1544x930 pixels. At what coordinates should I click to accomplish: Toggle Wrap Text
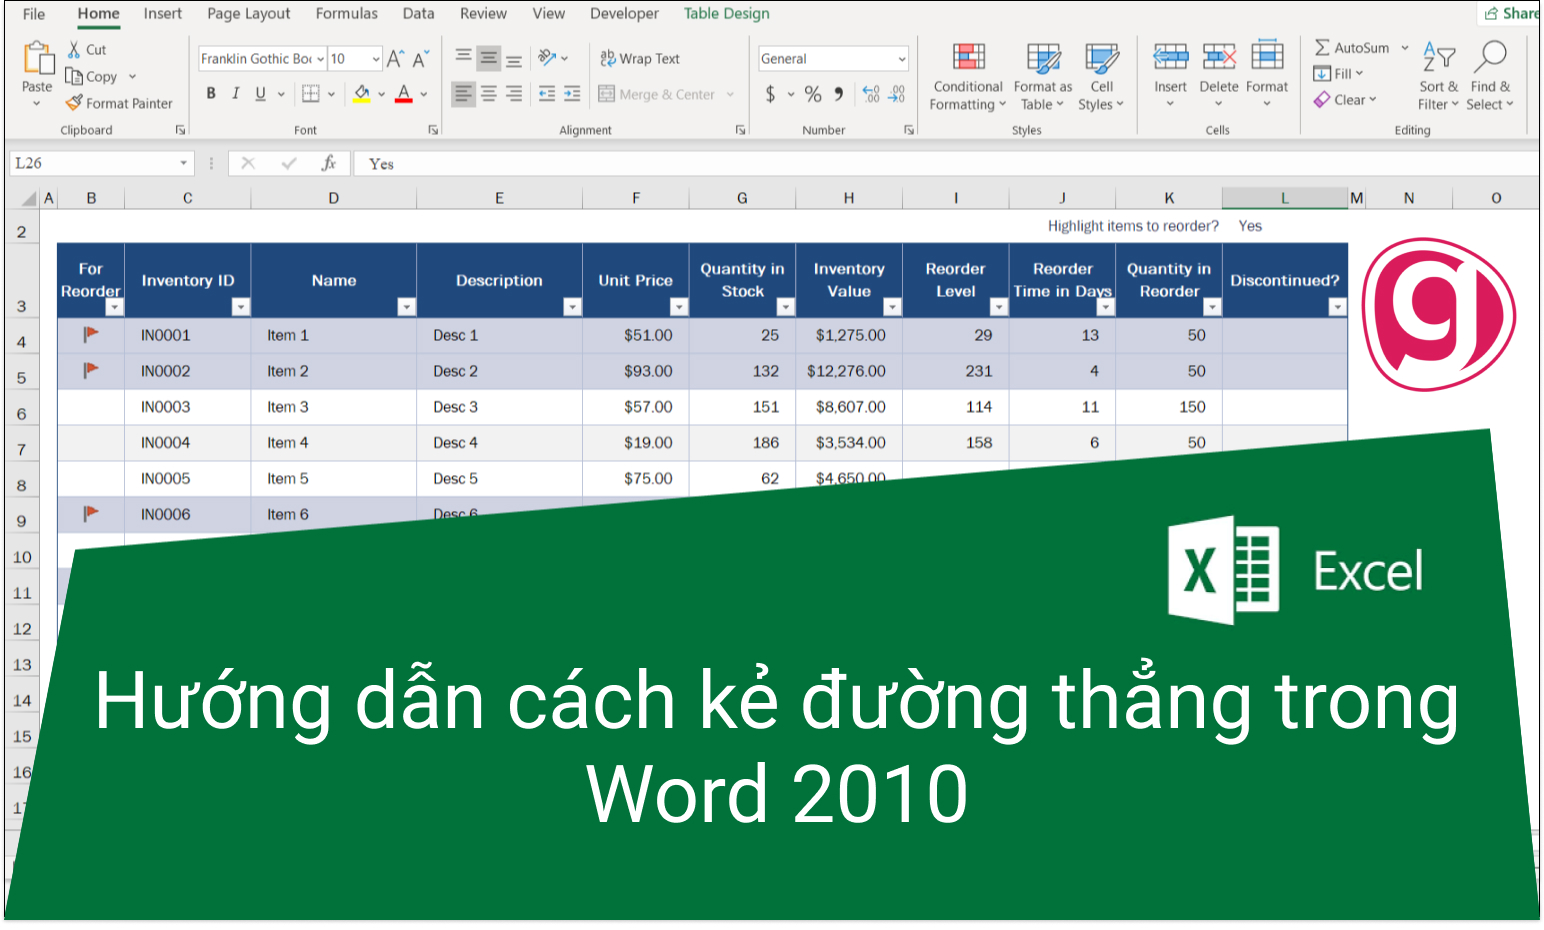(x=640, y=58)
